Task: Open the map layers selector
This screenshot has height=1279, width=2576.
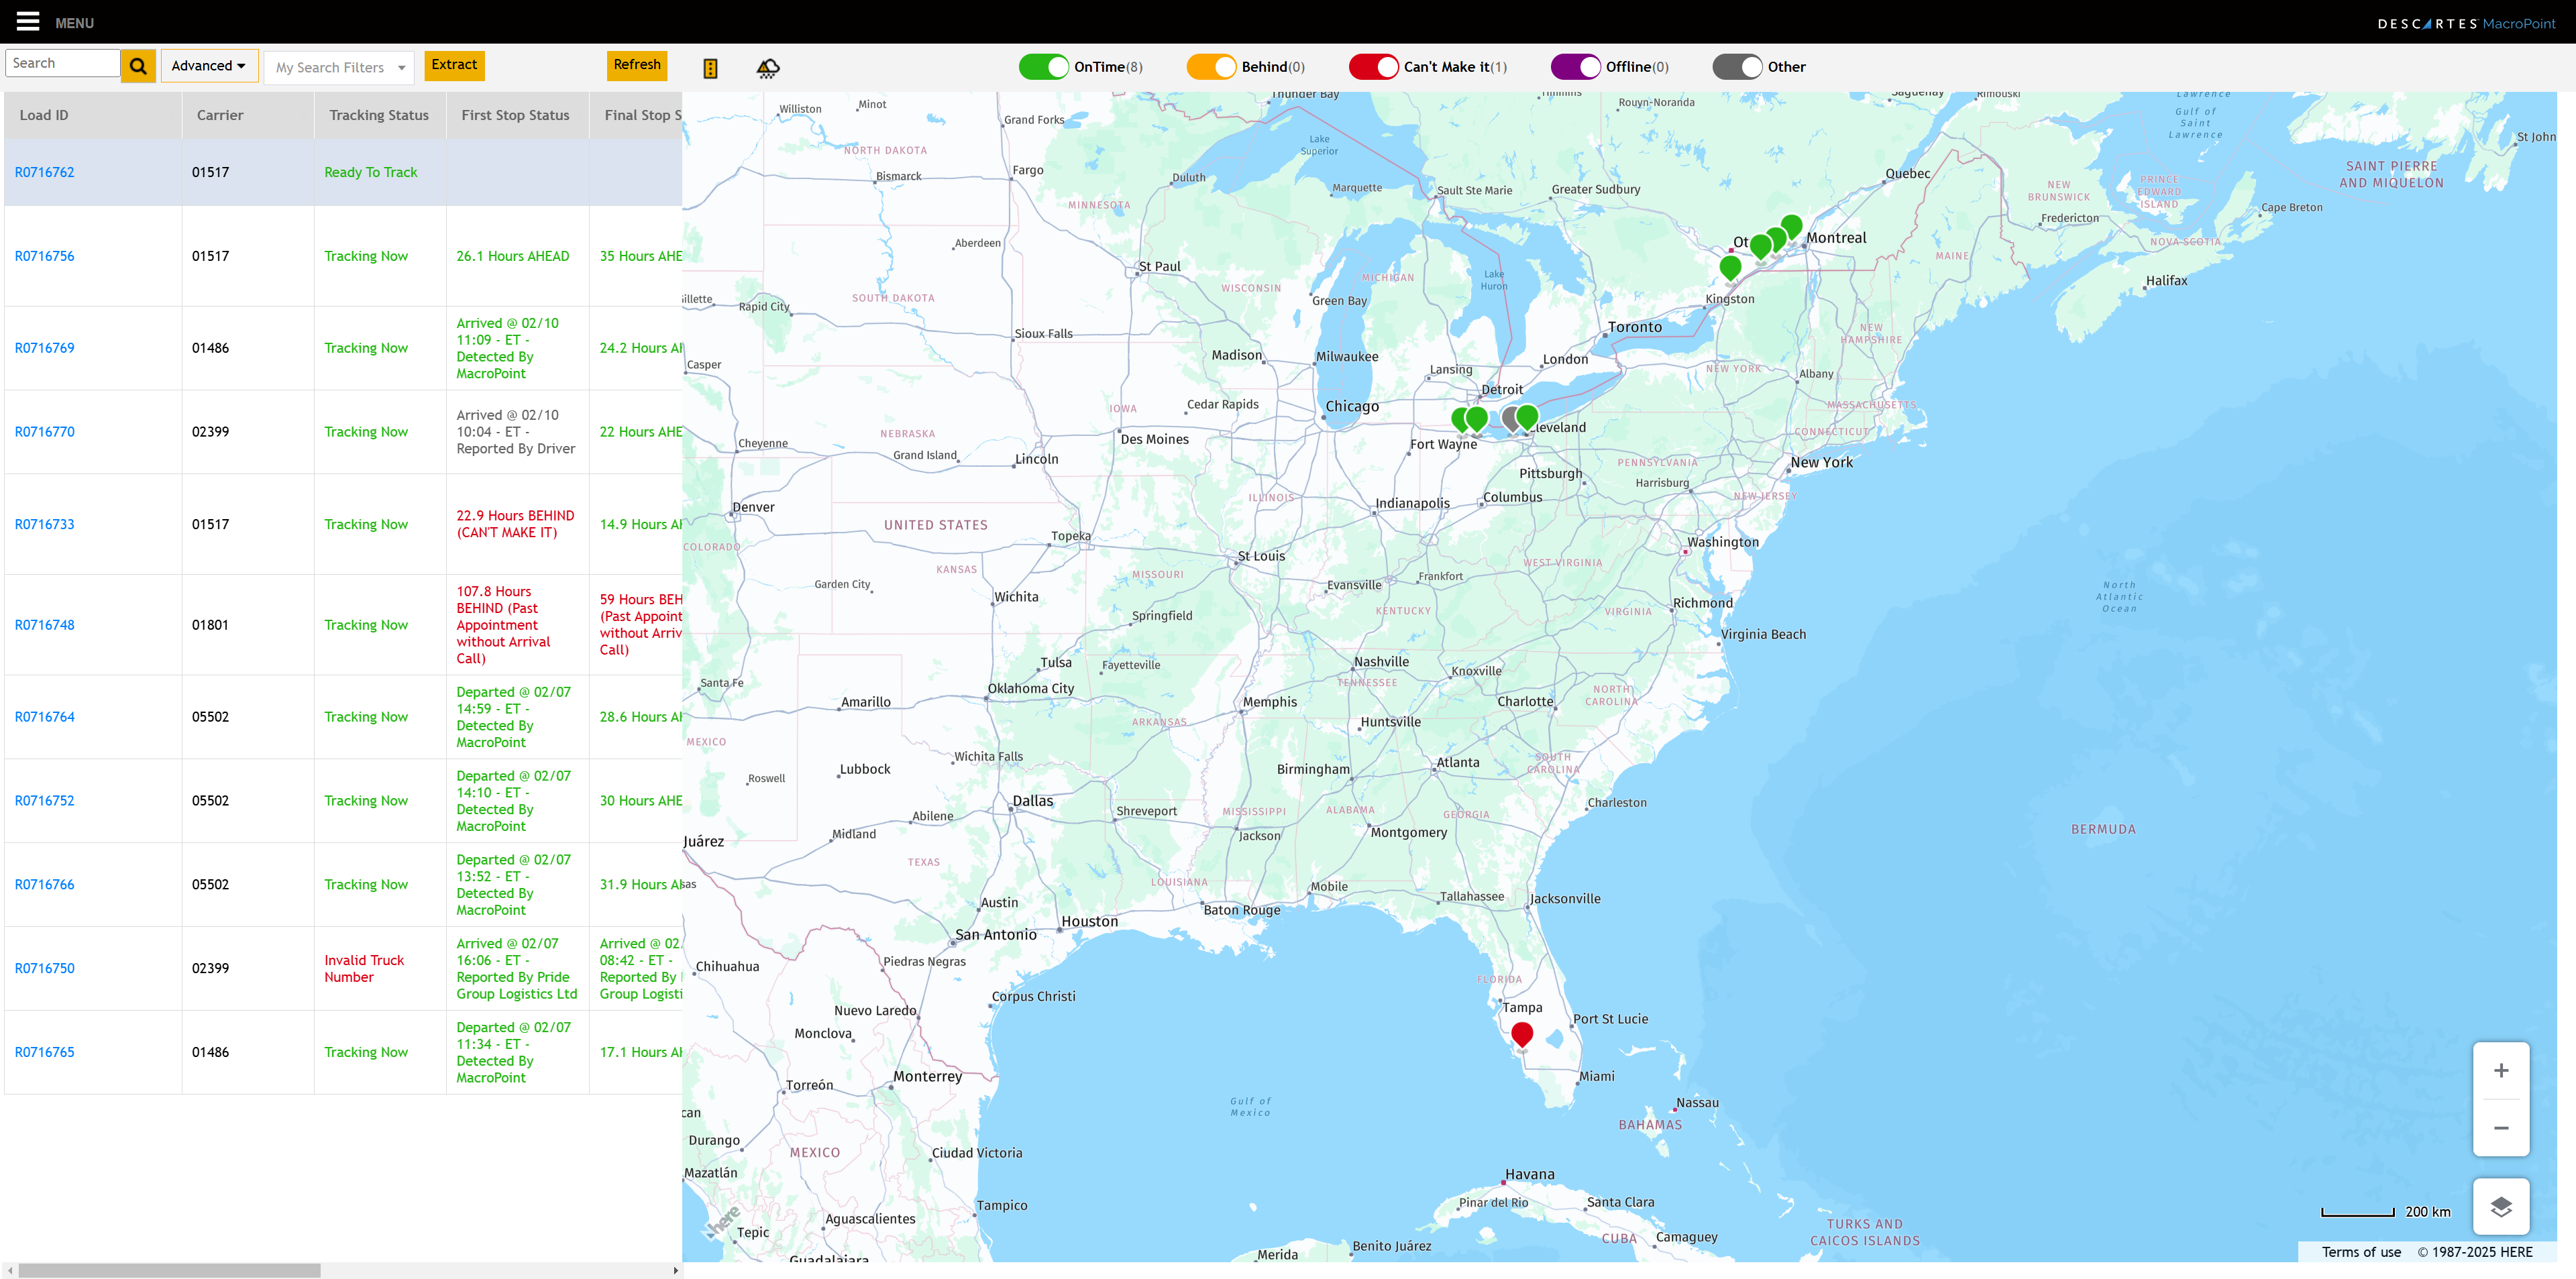Action: click(x=2500, y=1207)
